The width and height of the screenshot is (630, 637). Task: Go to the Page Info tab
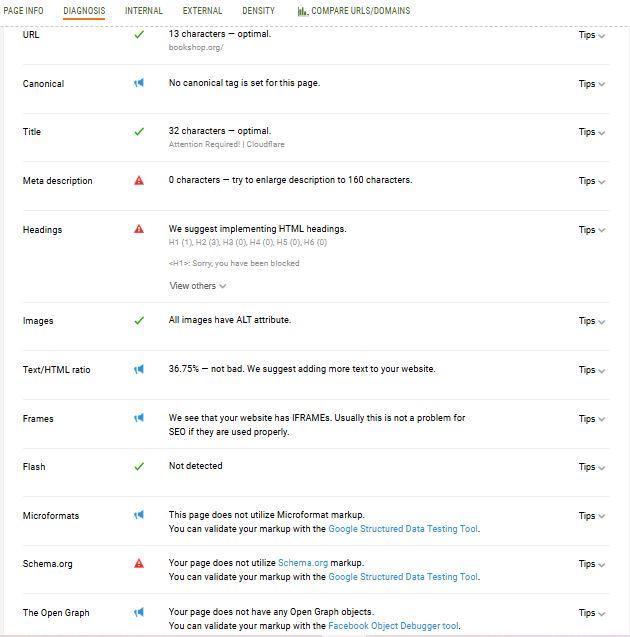tap(23, 11)
